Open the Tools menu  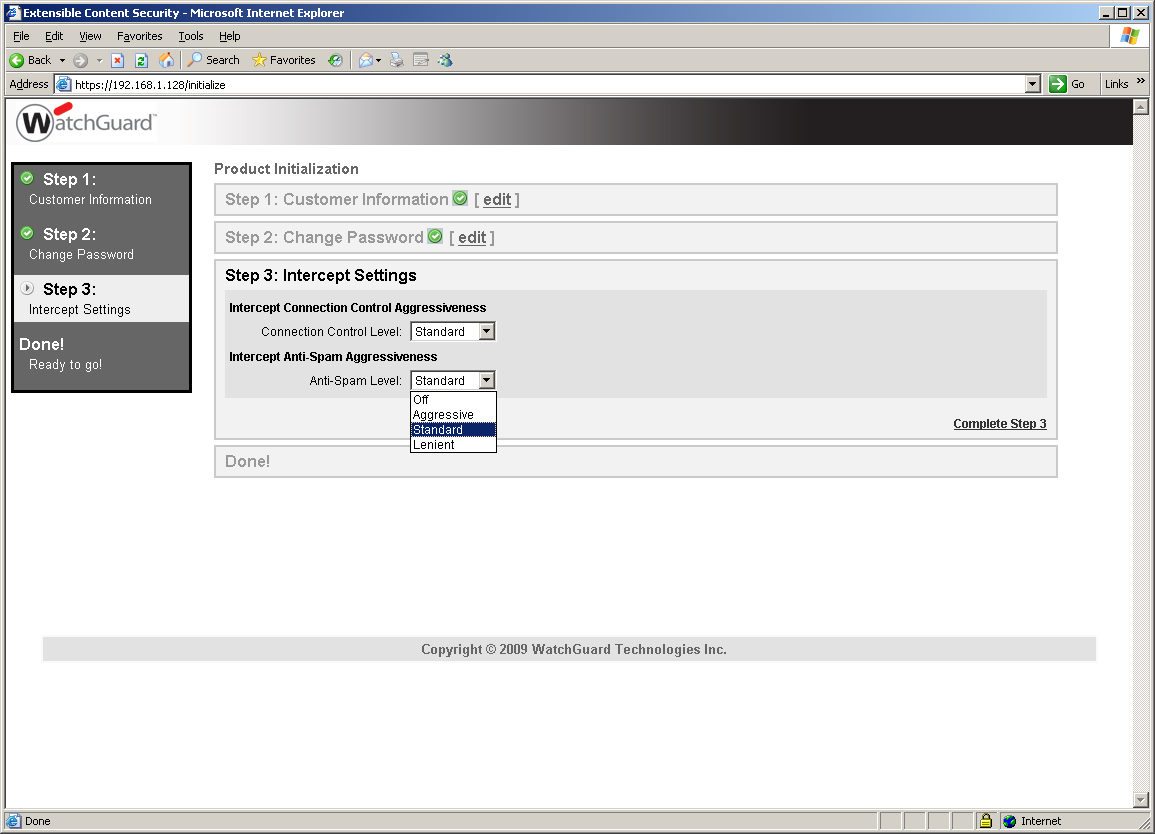[x=191, y=36]
